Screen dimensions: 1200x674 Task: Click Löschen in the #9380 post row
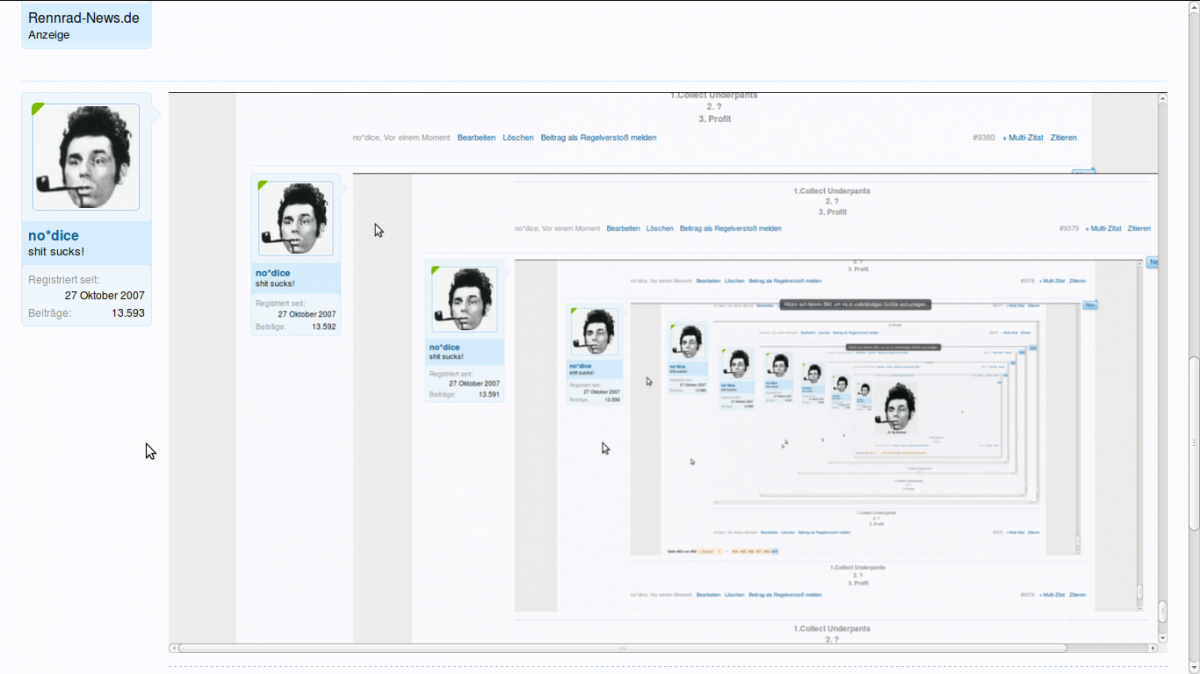pos(518,138)
